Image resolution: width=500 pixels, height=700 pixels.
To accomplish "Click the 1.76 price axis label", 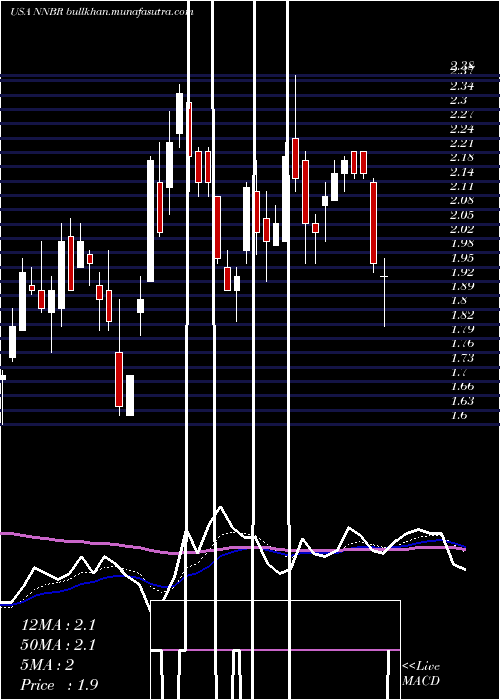I will (x=462, y=343).
